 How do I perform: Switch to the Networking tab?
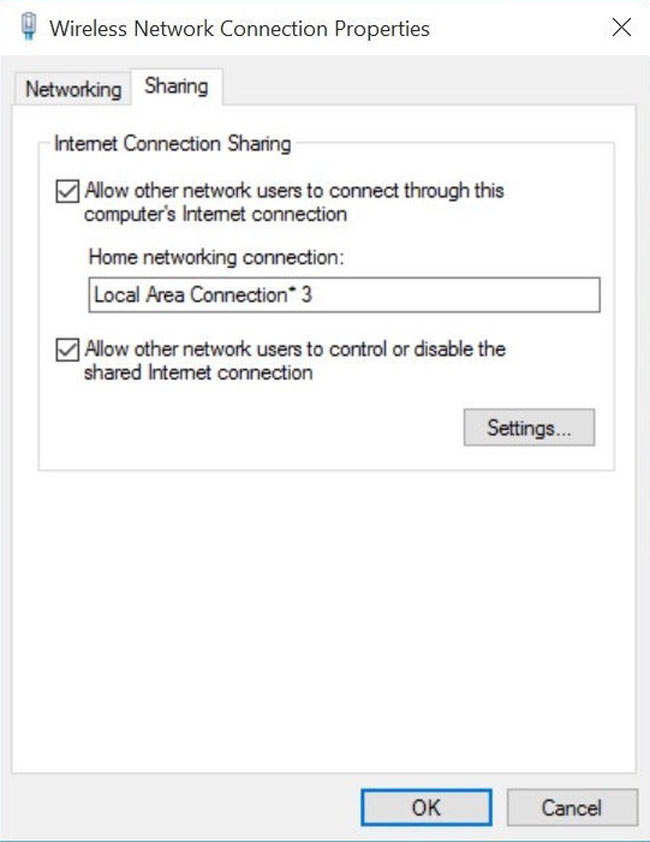point(73,88)
